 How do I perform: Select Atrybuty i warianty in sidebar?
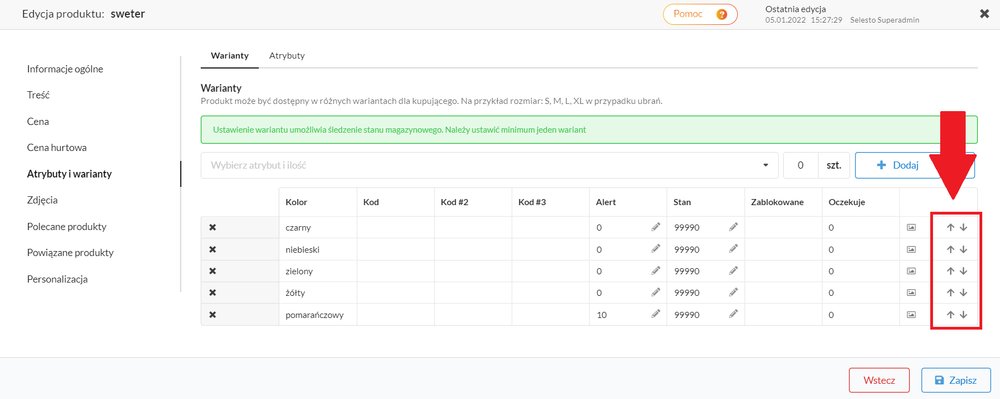[70, 173]
